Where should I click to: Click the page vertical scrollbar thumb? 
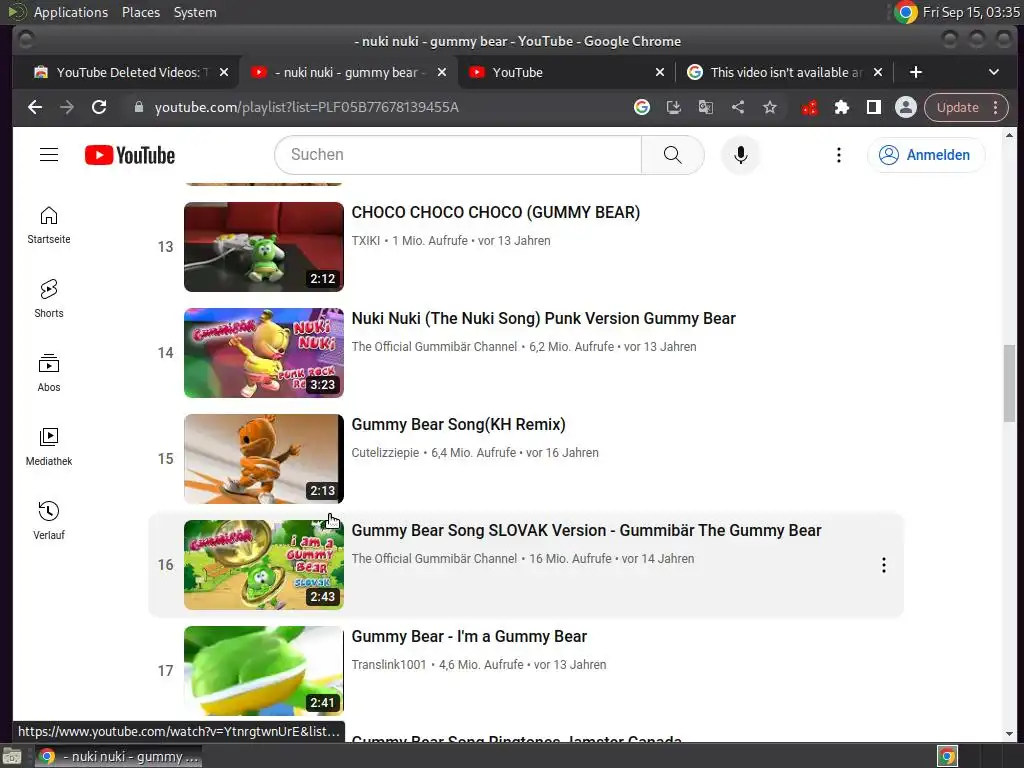1009,383
